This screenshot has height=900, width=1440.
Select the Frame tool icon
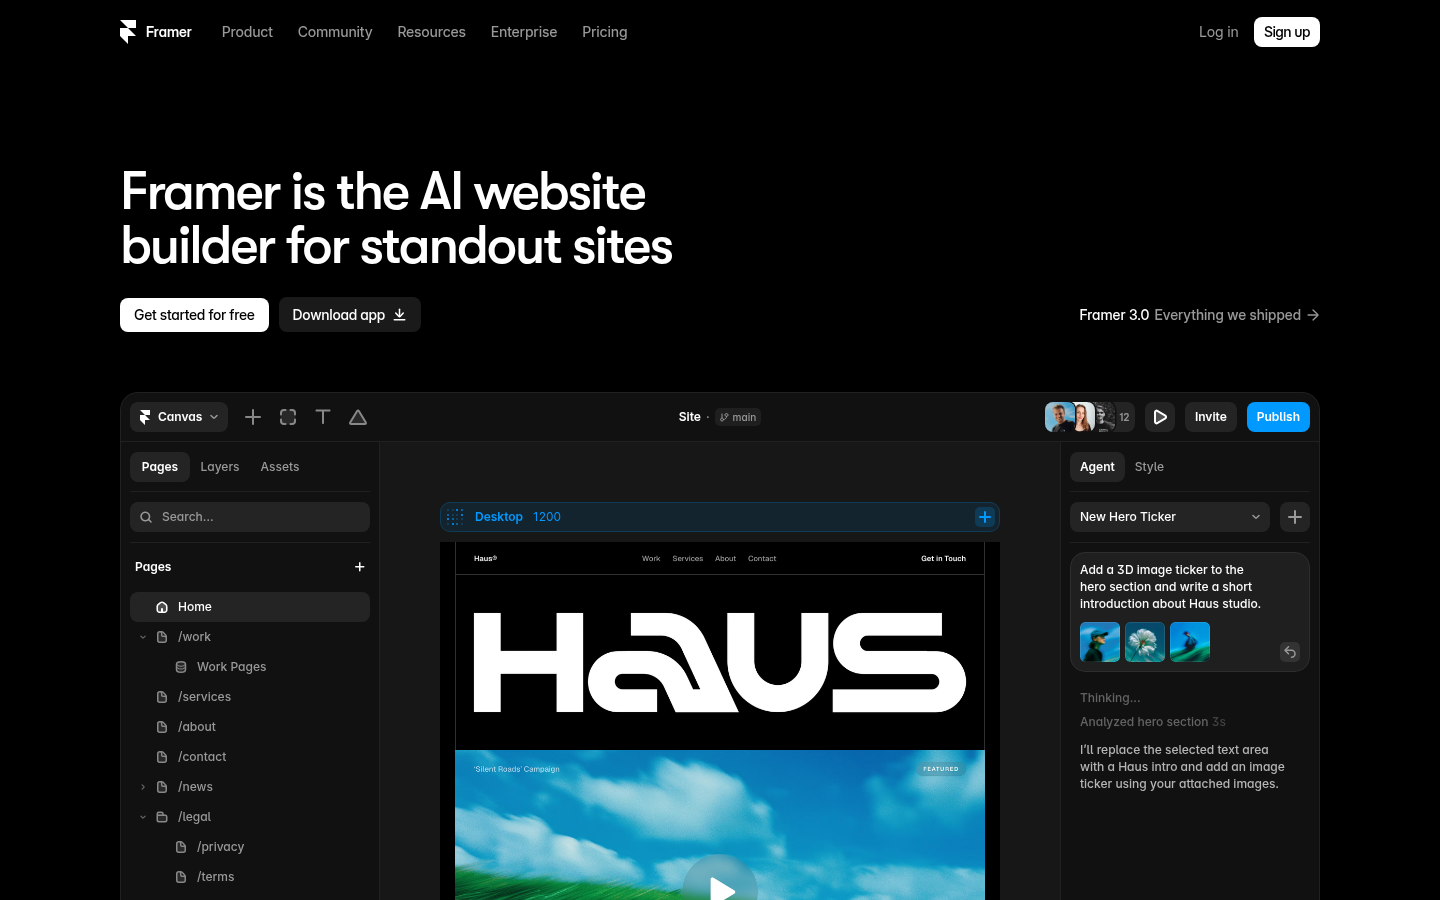288,417
